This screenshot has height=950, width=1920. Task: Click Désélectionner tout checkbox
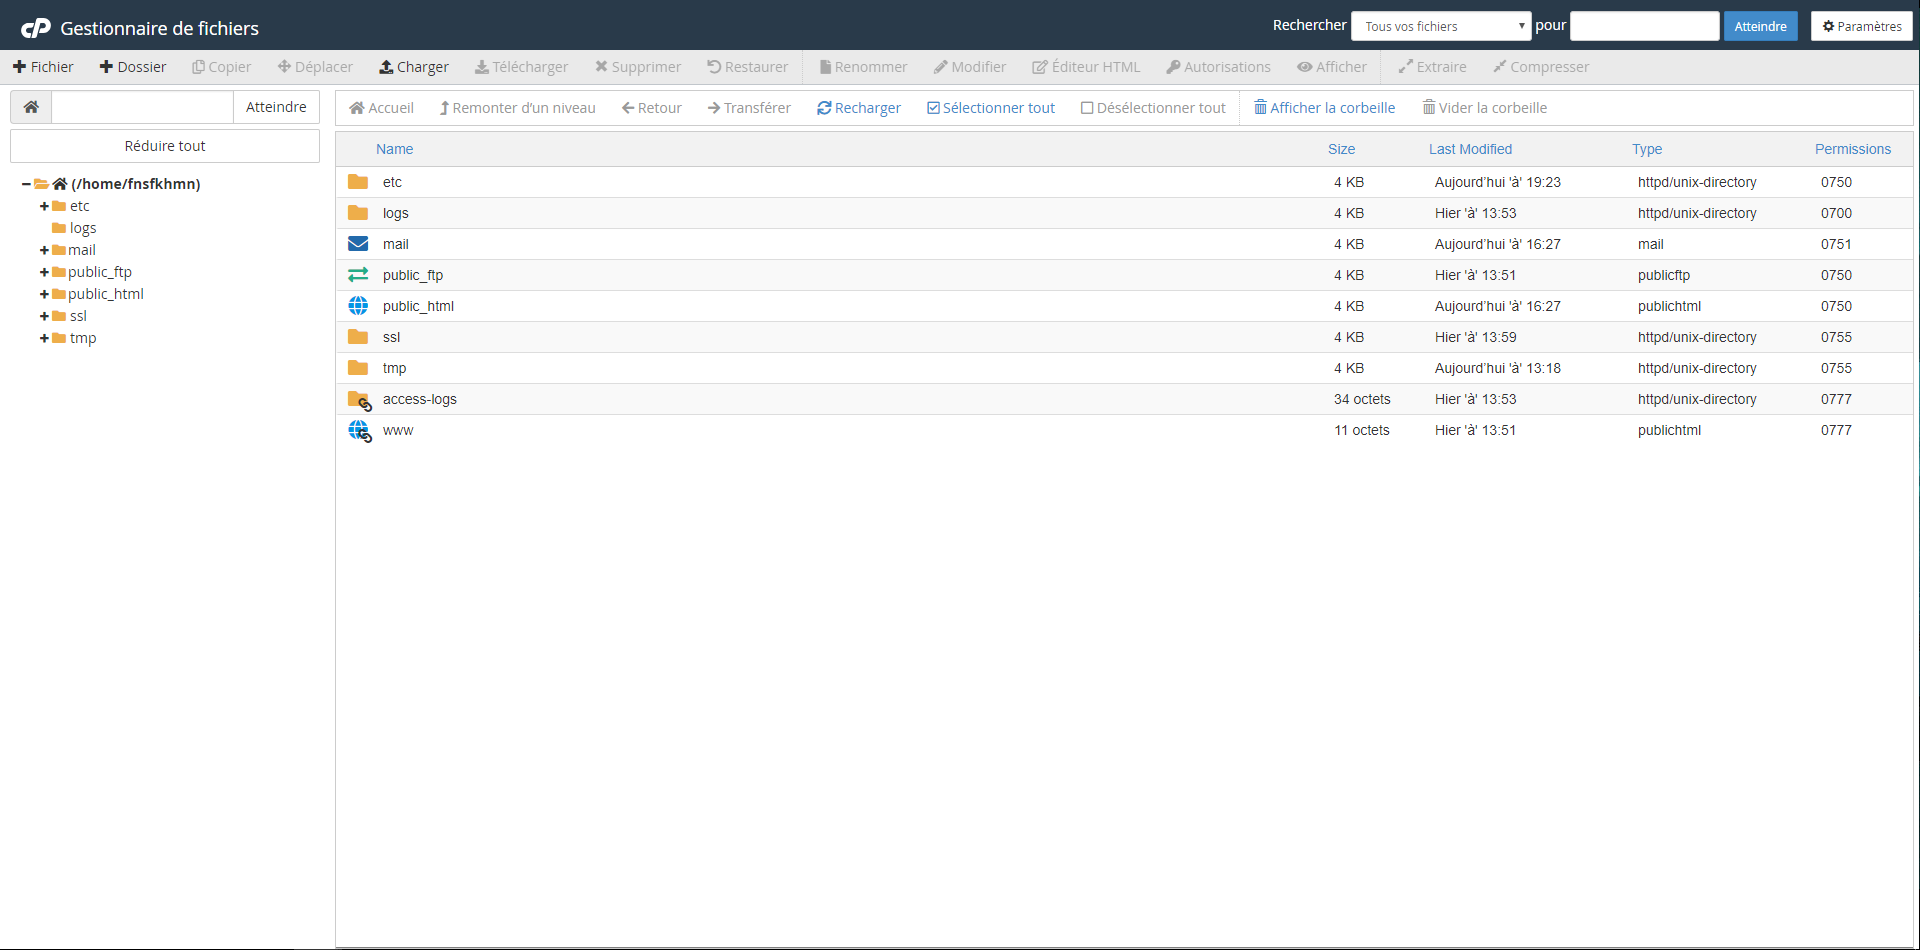point(1153,108)
